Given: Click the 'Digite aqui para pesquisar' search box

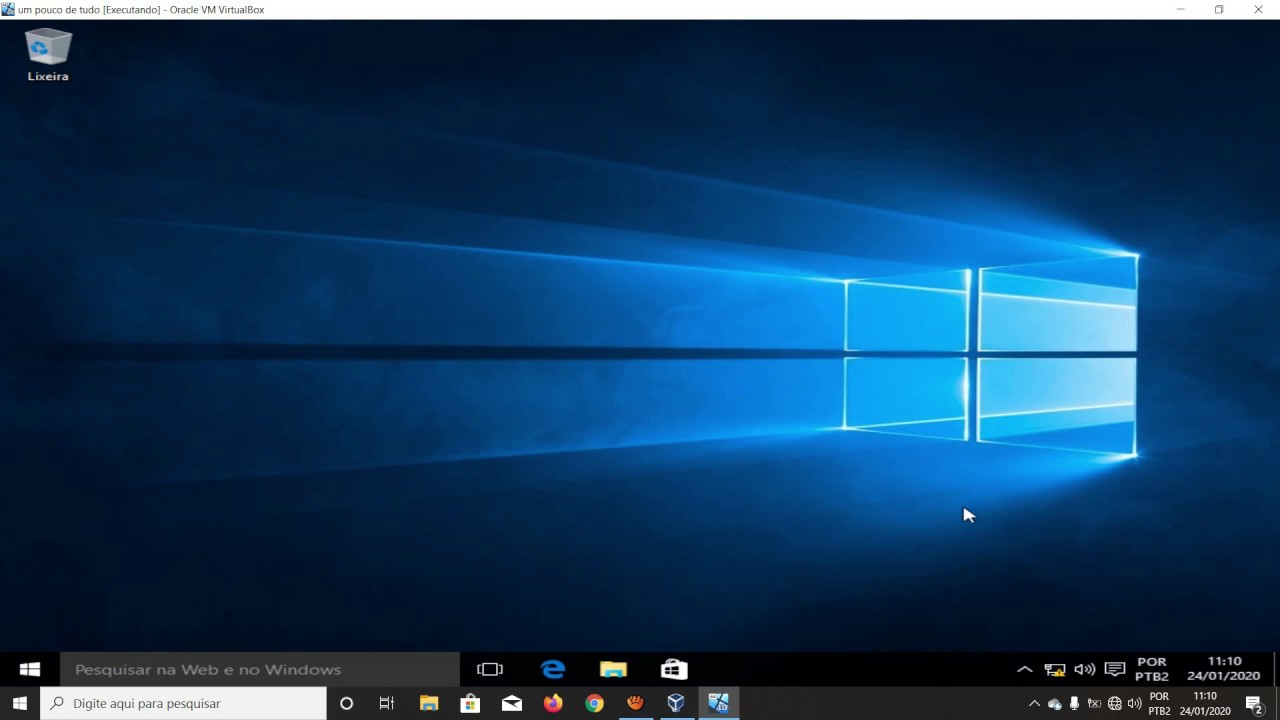Looking at the screenshot, I should [x=183, y=703].
